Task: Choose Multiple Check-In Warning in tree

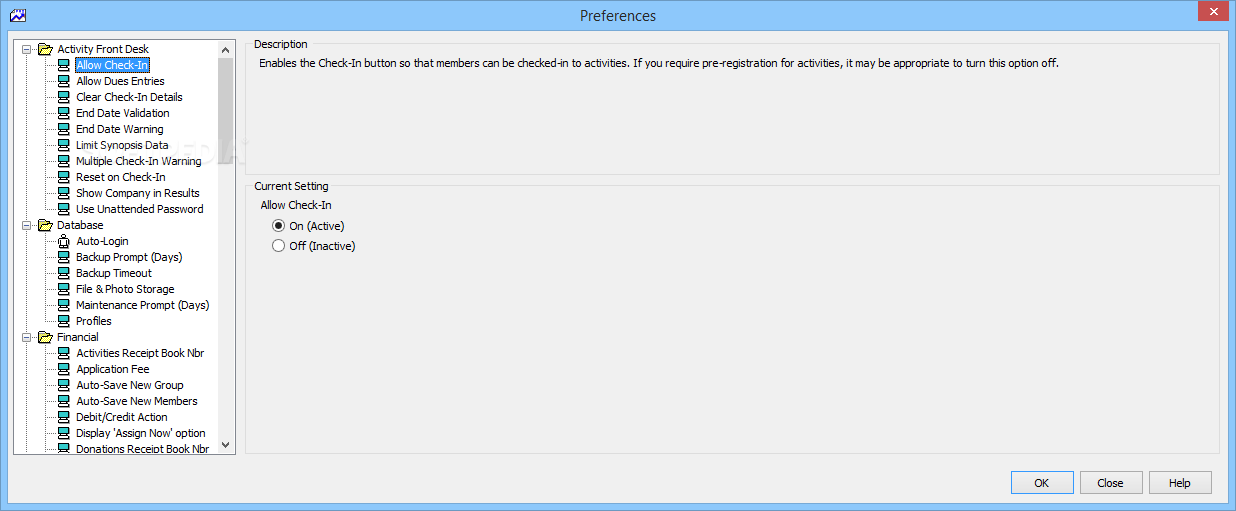Action: (x=139, y=161)
